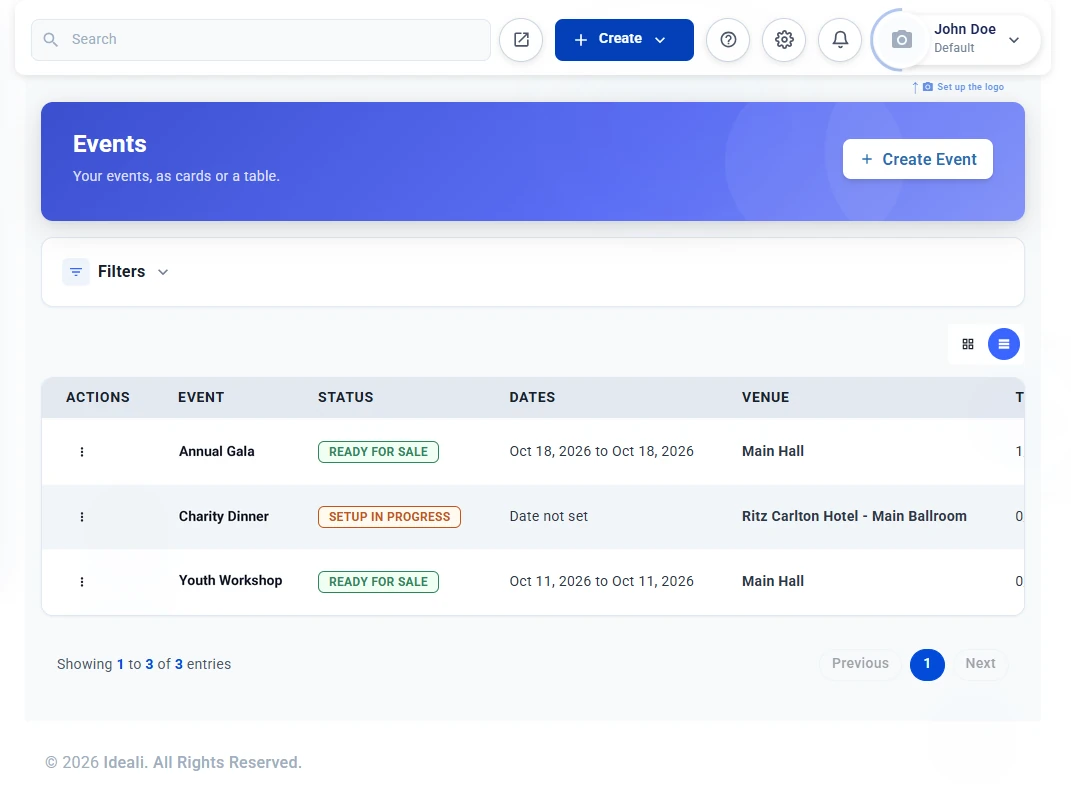The height and width of the screenshot is (805, 1071).
Task: Open actions menu for Youth Workshop
Action: 82,582
